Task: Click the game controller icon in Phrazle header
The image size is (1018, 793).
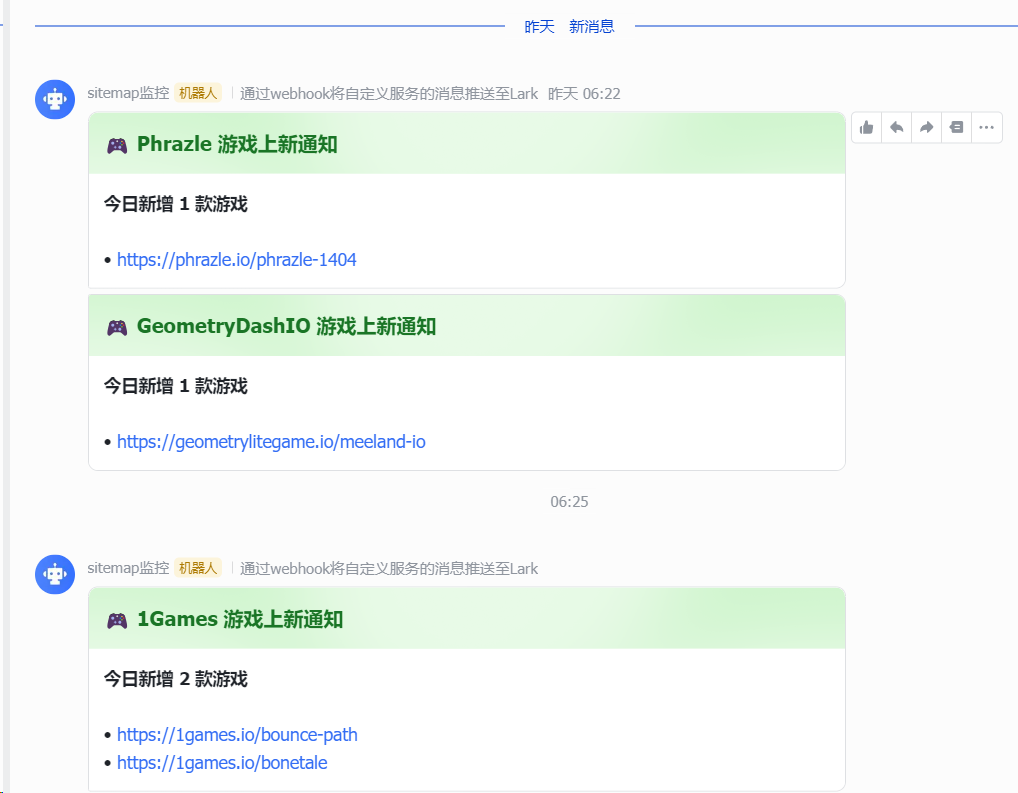Action: click(x=116, y=143)
